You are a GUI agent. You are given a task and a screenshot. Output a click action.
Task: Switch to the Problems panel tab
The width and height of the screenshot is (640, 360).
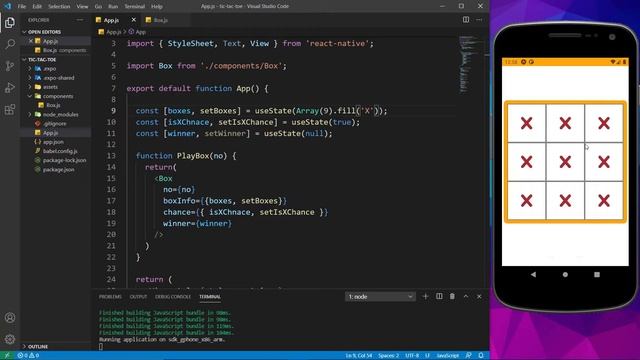click(110, 297)
